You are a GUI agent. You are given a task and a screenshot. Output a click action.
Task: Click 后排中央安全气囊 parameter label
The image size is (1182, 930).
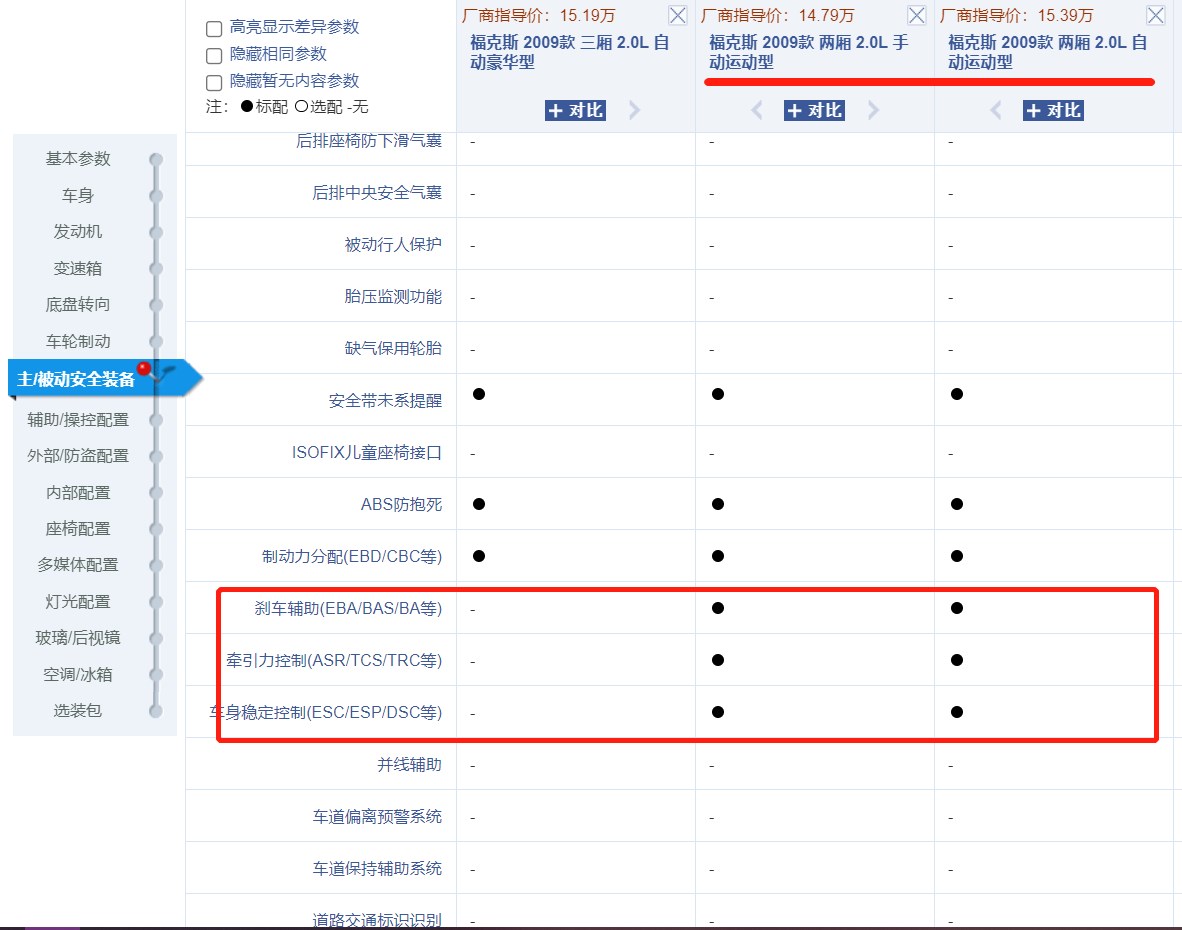pyautogui.click(x=377, y=193)
